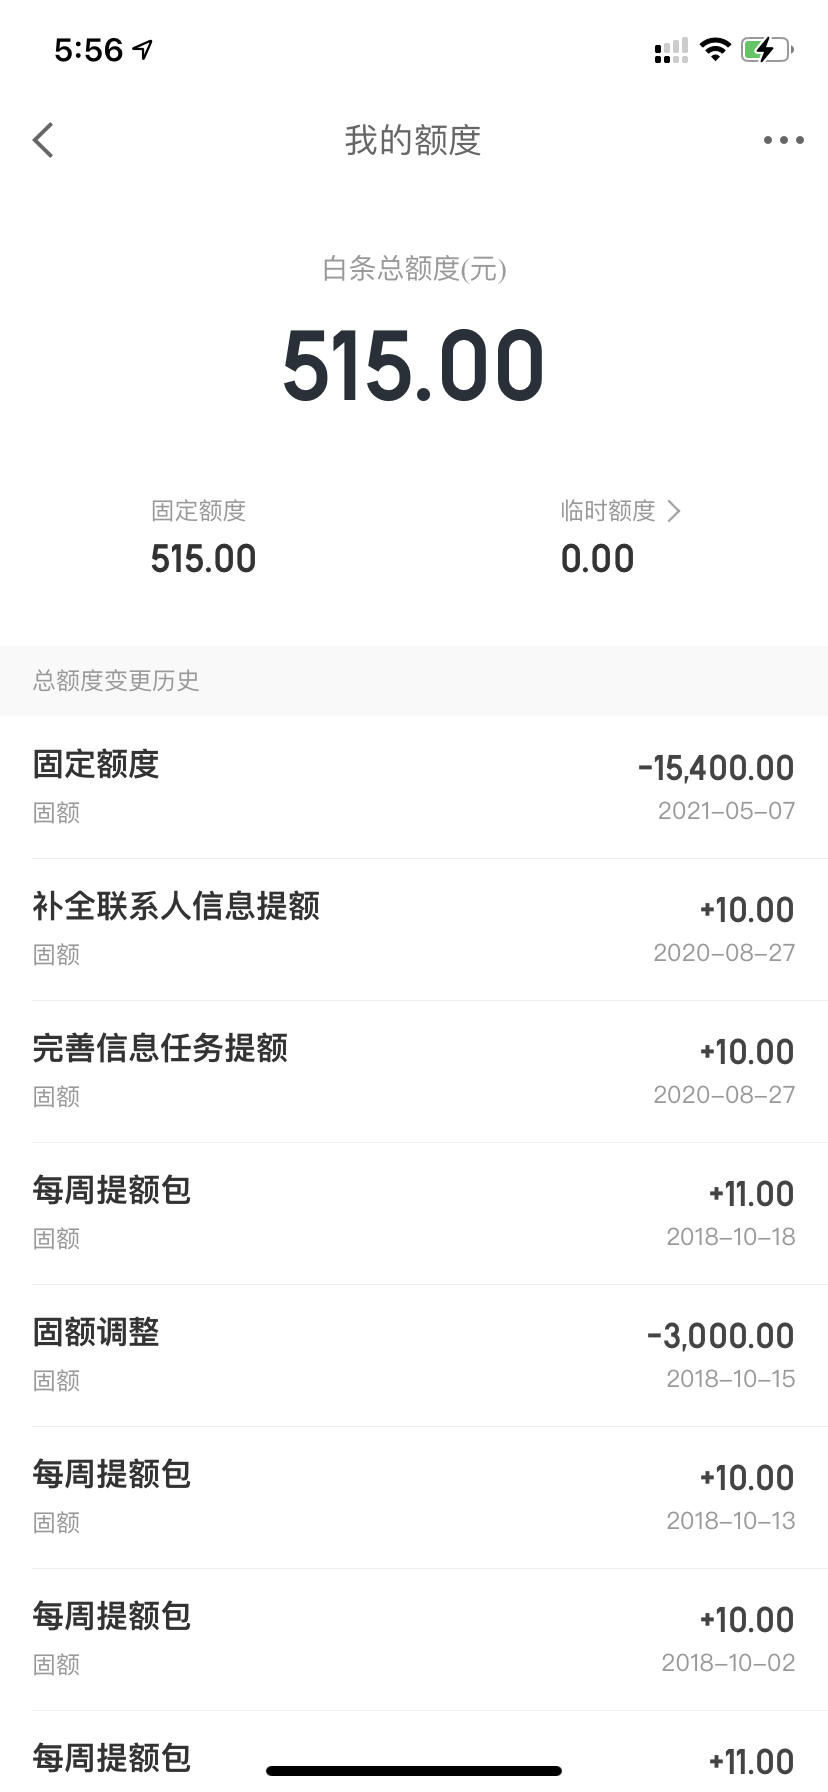Open the 临时额度 temporary quota details
The width and height of the screenshot is (828, 1792).
pos(620,537)
